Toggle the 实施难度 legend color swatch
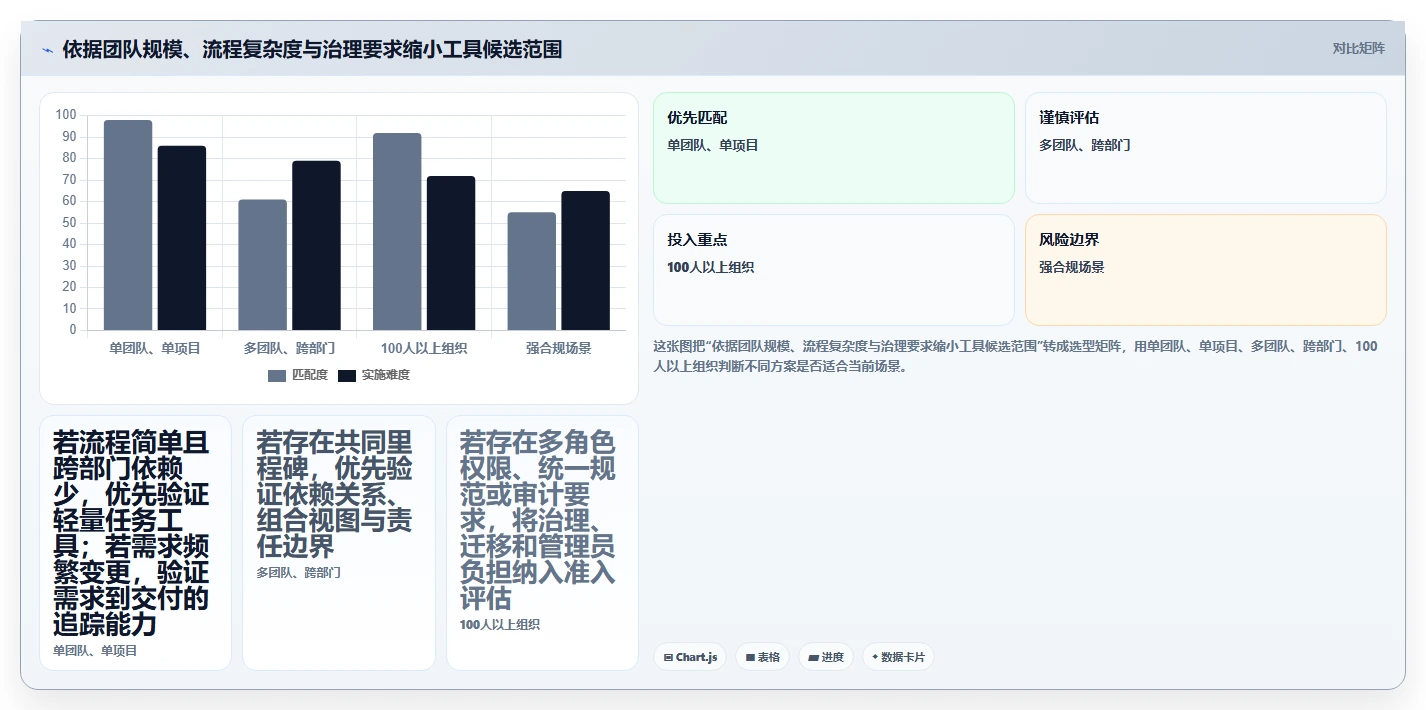This screenshot has height=710, width=1426. pyautogui.click(x=347, y=376)
